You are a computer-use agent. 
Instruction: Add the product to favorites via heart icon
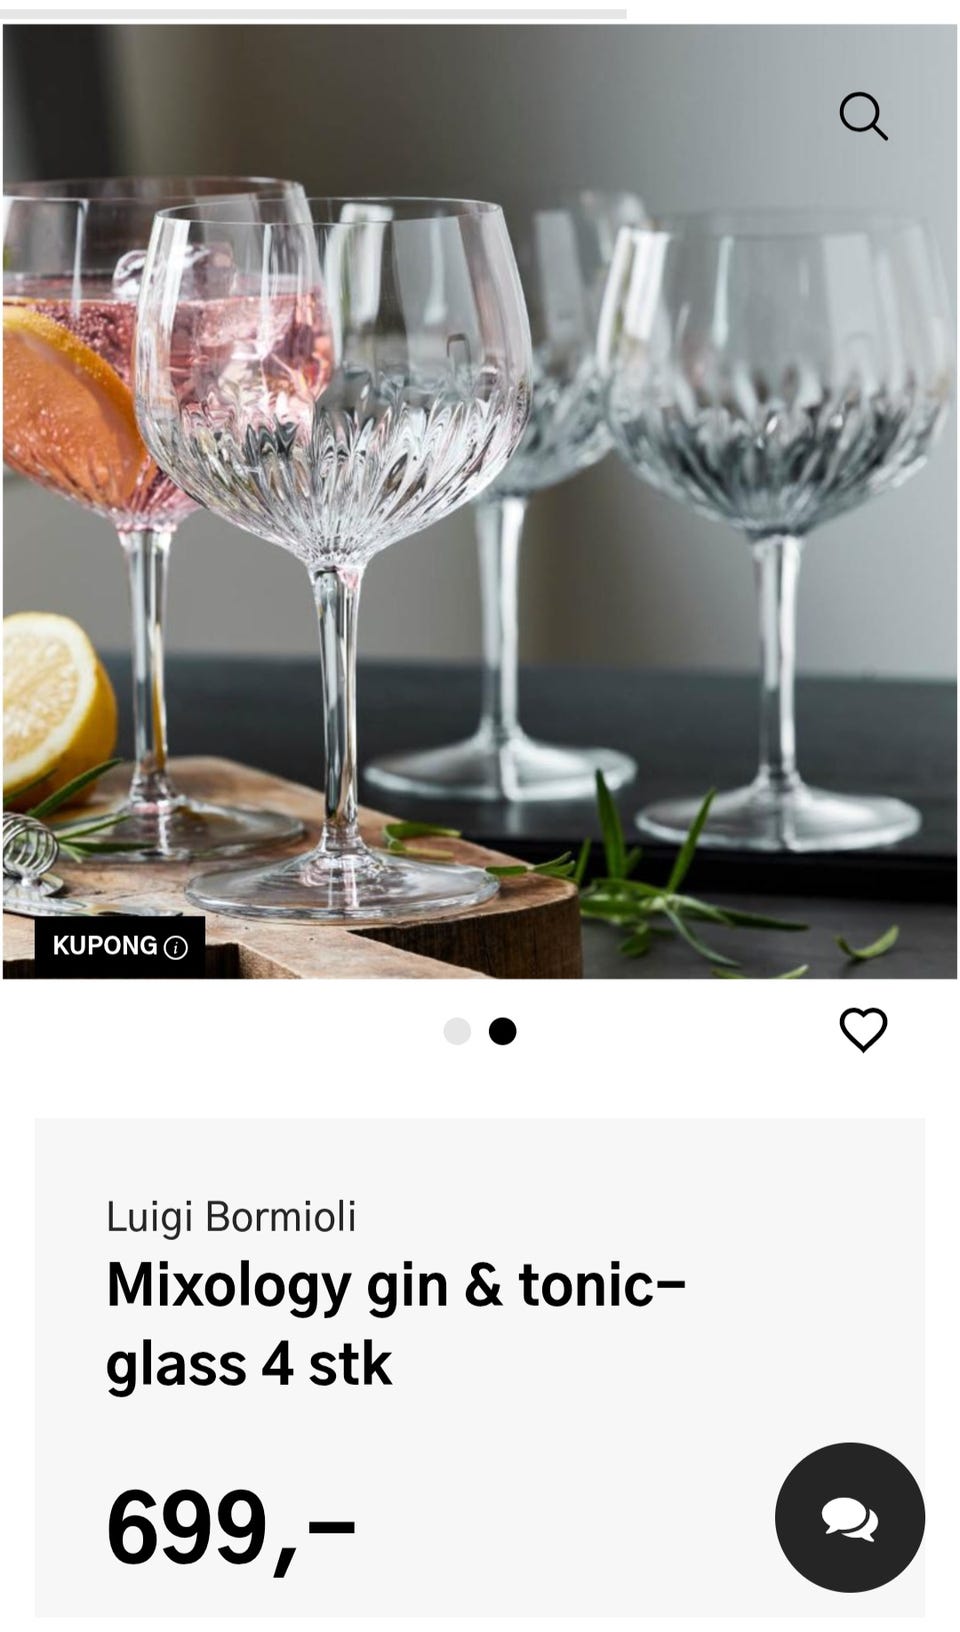[x=863, y=1030]
